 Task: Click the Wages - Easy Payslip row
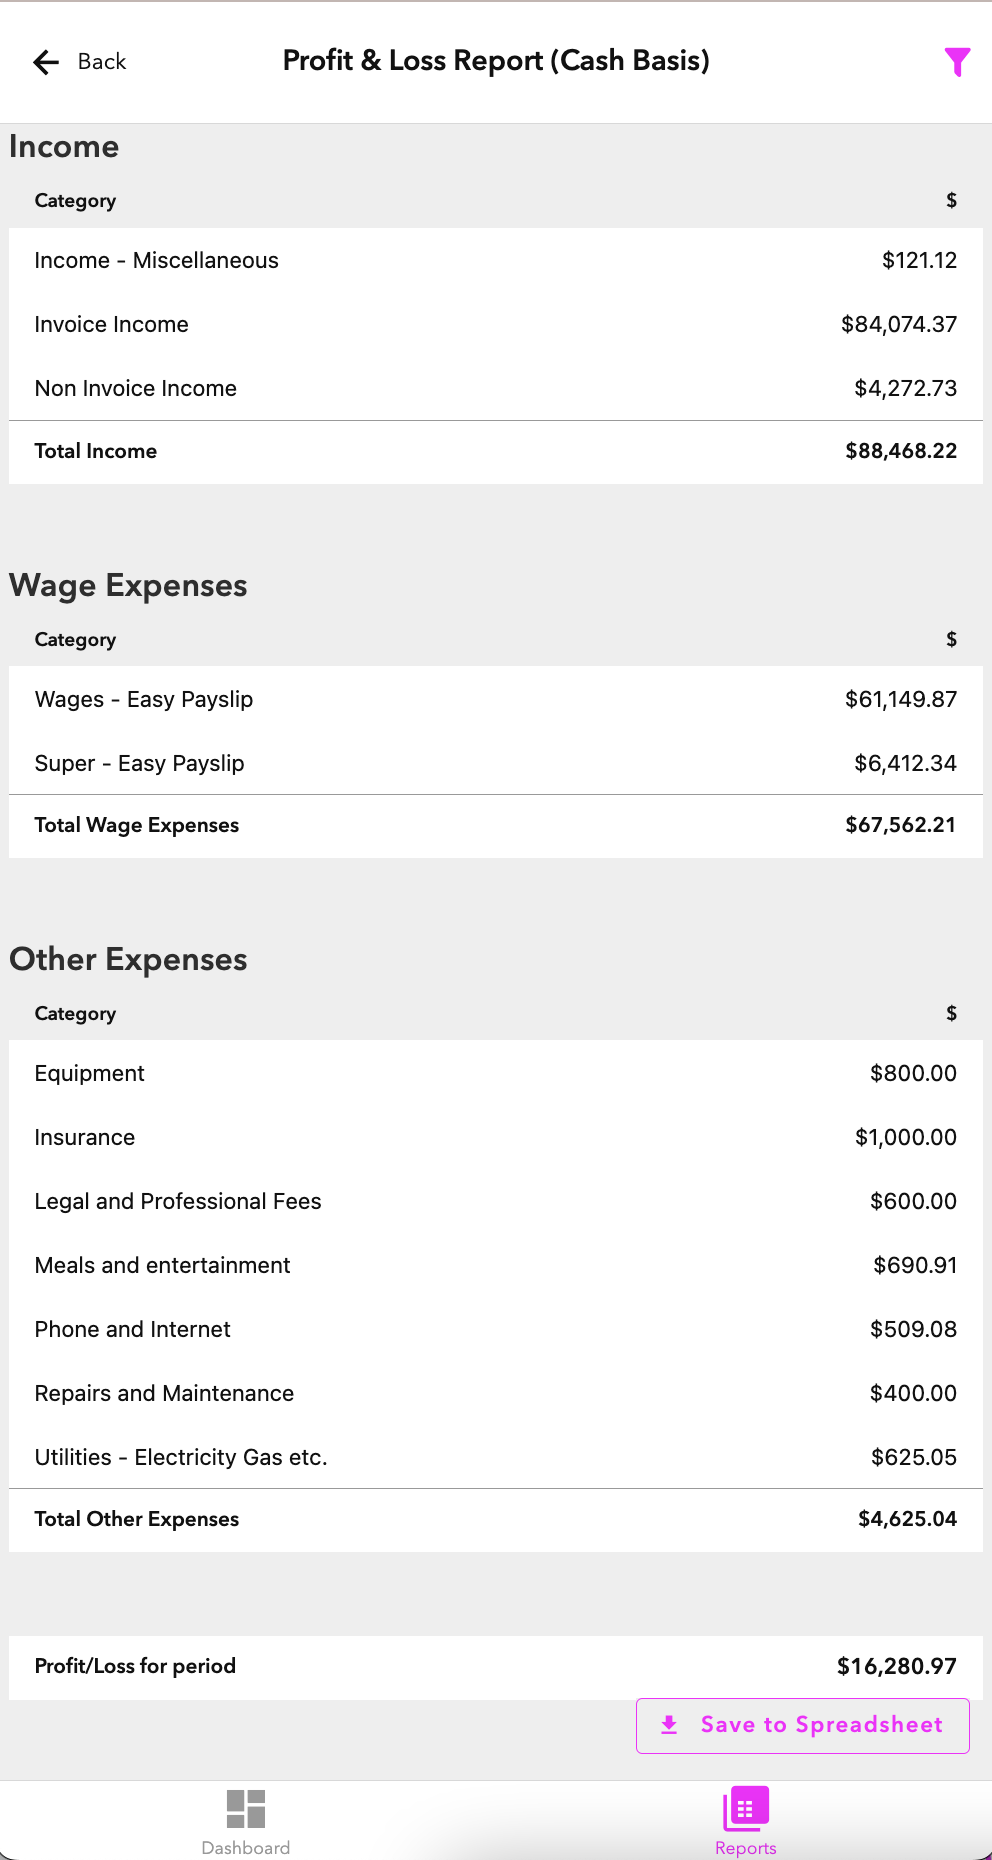pyautogui.click(x=496, y=699)
